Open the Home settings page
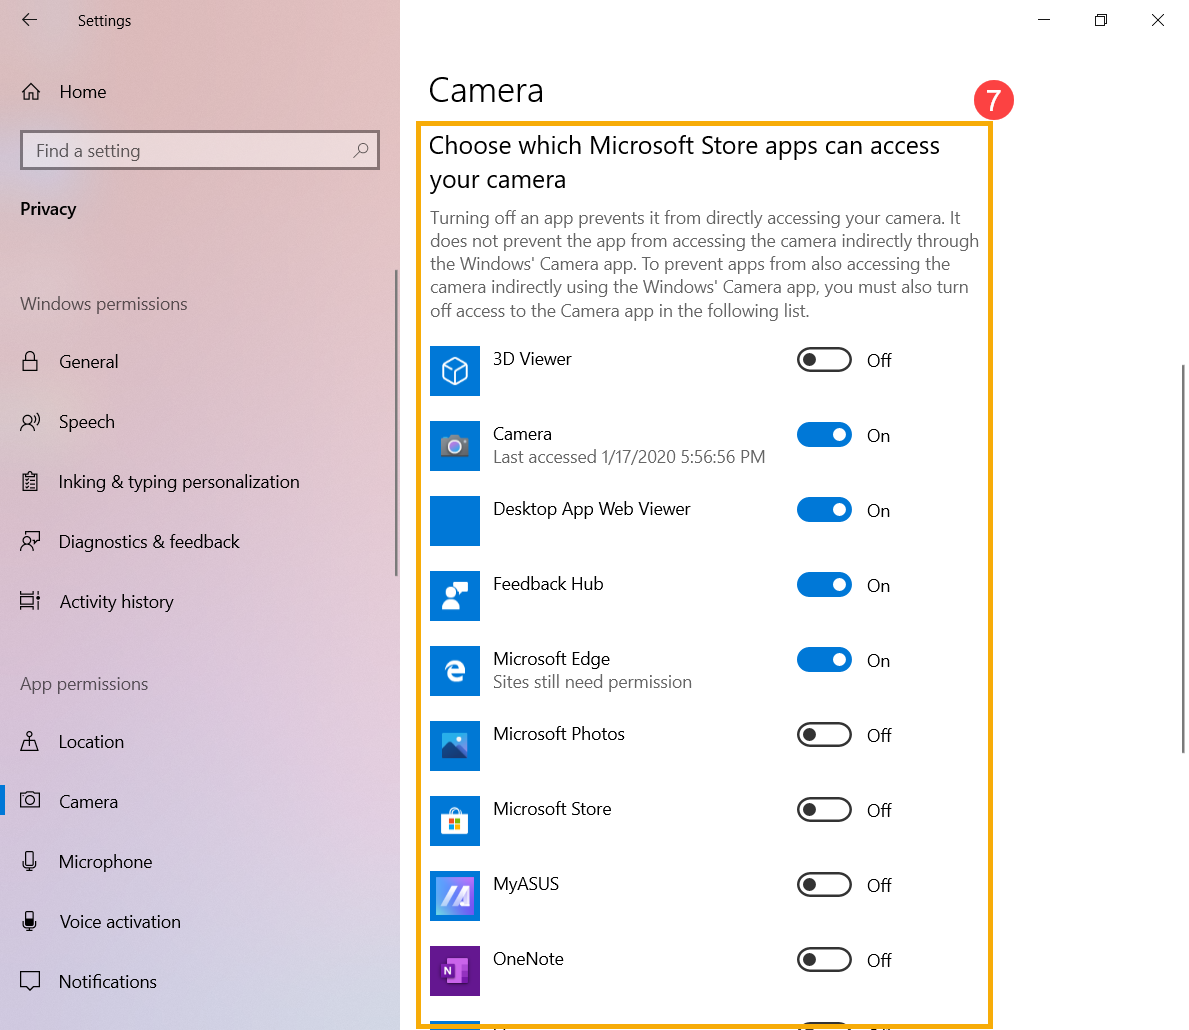Viewport: 1189px width, 1030px height. pos(199,92)
